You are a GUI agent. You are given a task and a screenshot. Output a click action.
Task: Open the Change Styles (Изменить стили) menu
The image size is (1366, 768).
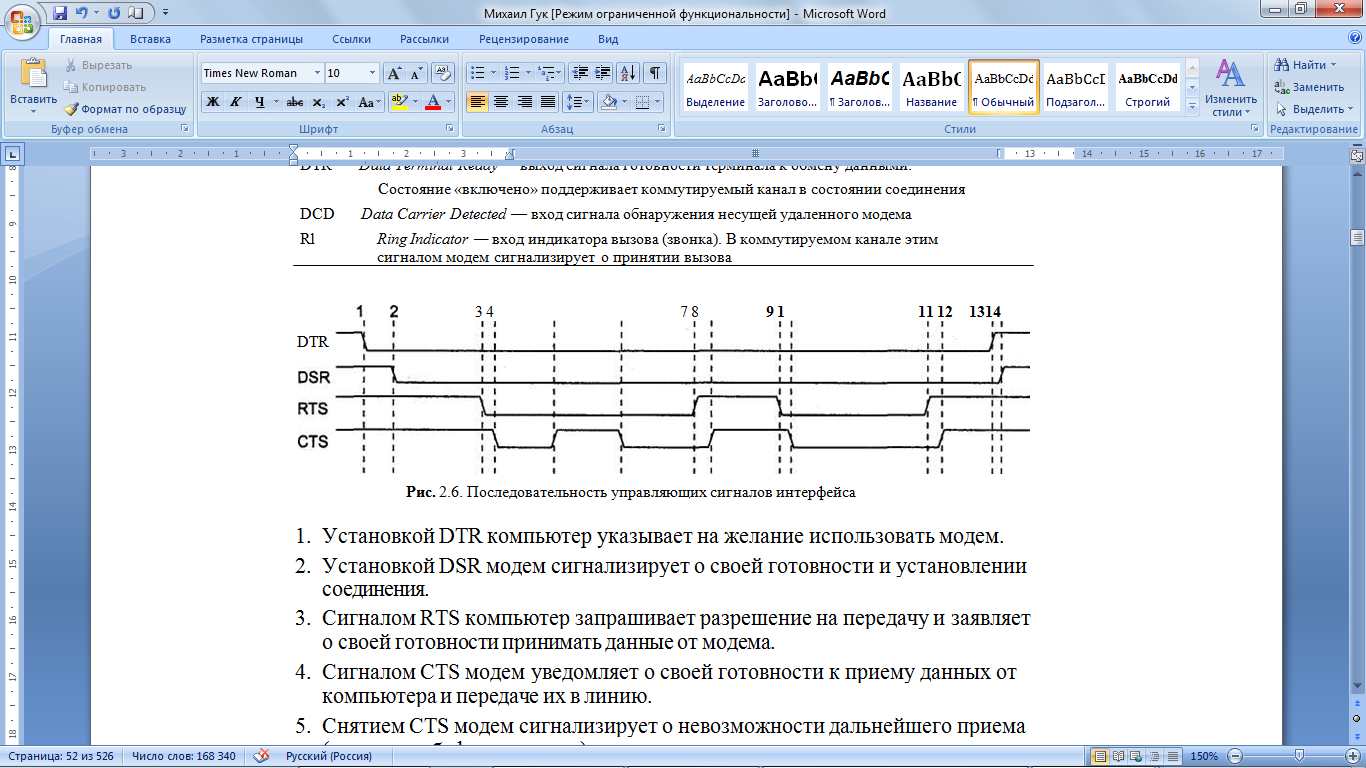click(1230, 88)
